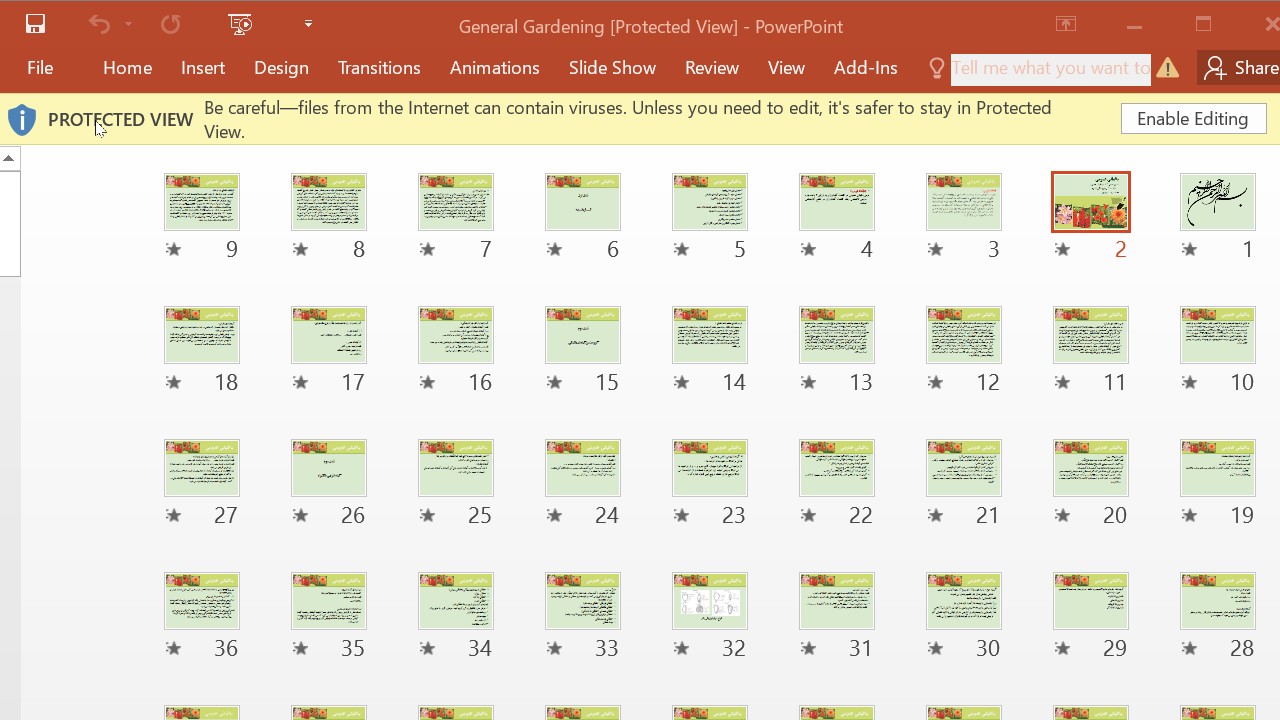
Task: Select slide 3 thumbnail
Action: coord(963,202)
